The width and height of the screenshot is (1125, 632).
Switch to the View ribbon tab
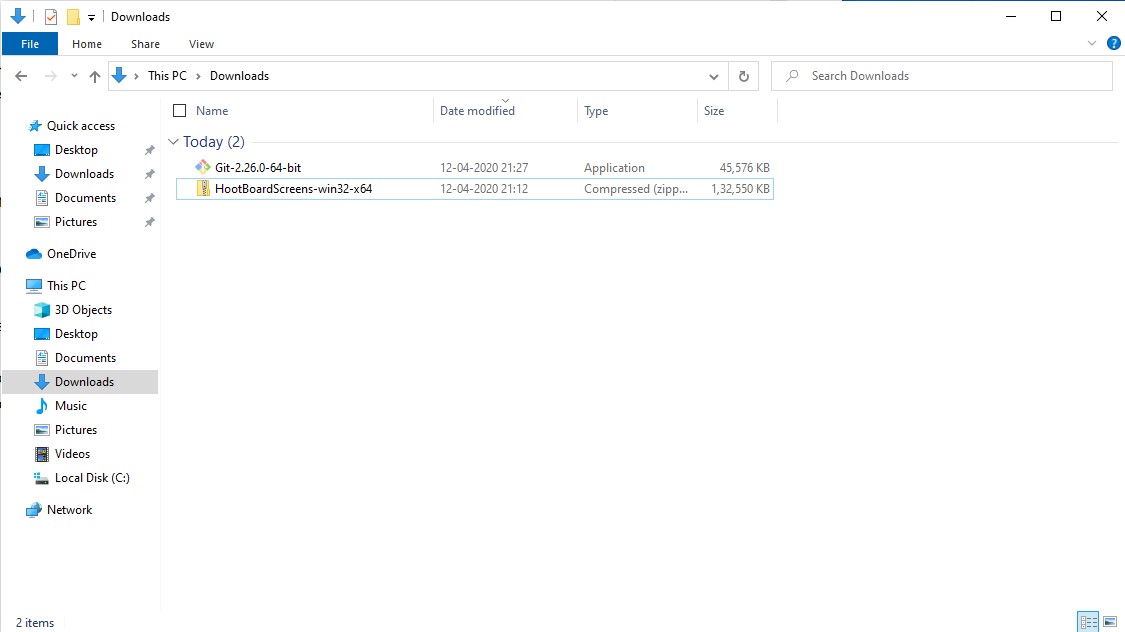click(x=201, y=44)
